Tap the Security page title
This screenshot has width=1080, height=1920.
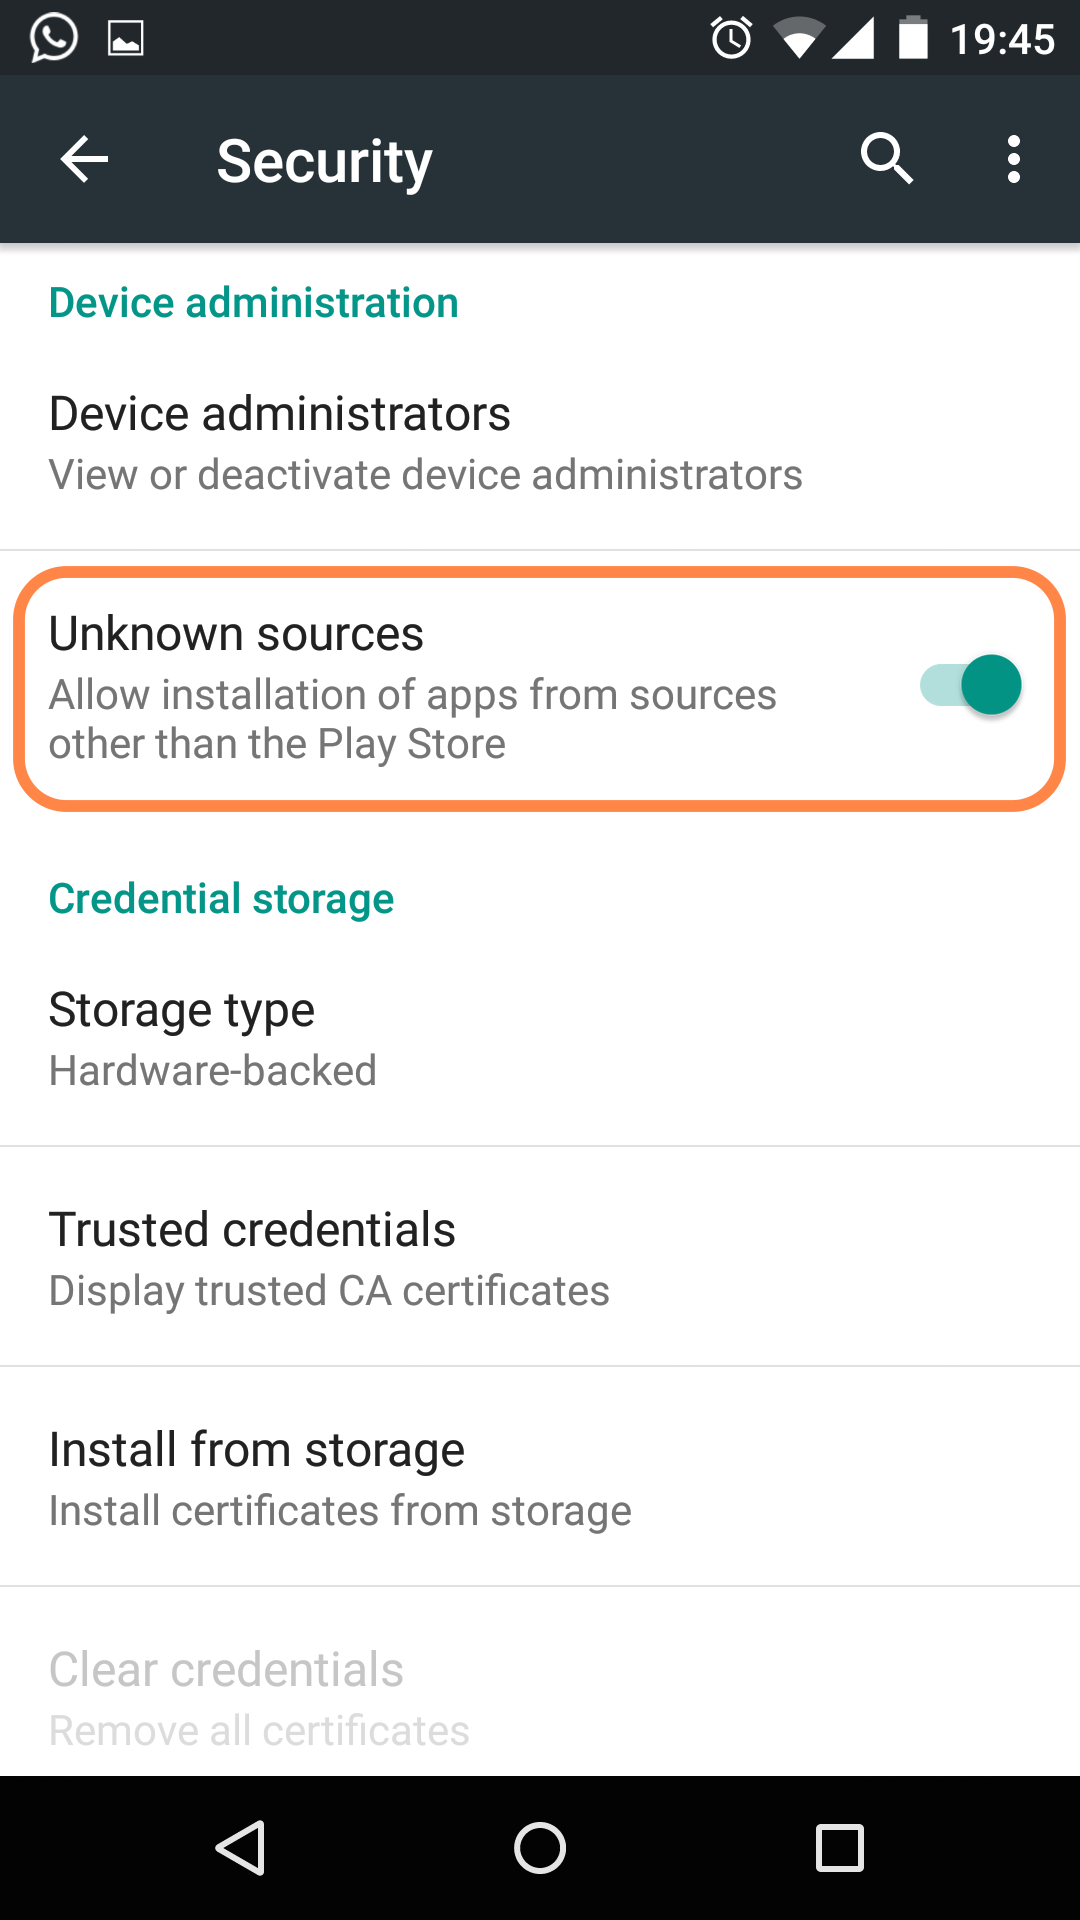tap(324, 161)
